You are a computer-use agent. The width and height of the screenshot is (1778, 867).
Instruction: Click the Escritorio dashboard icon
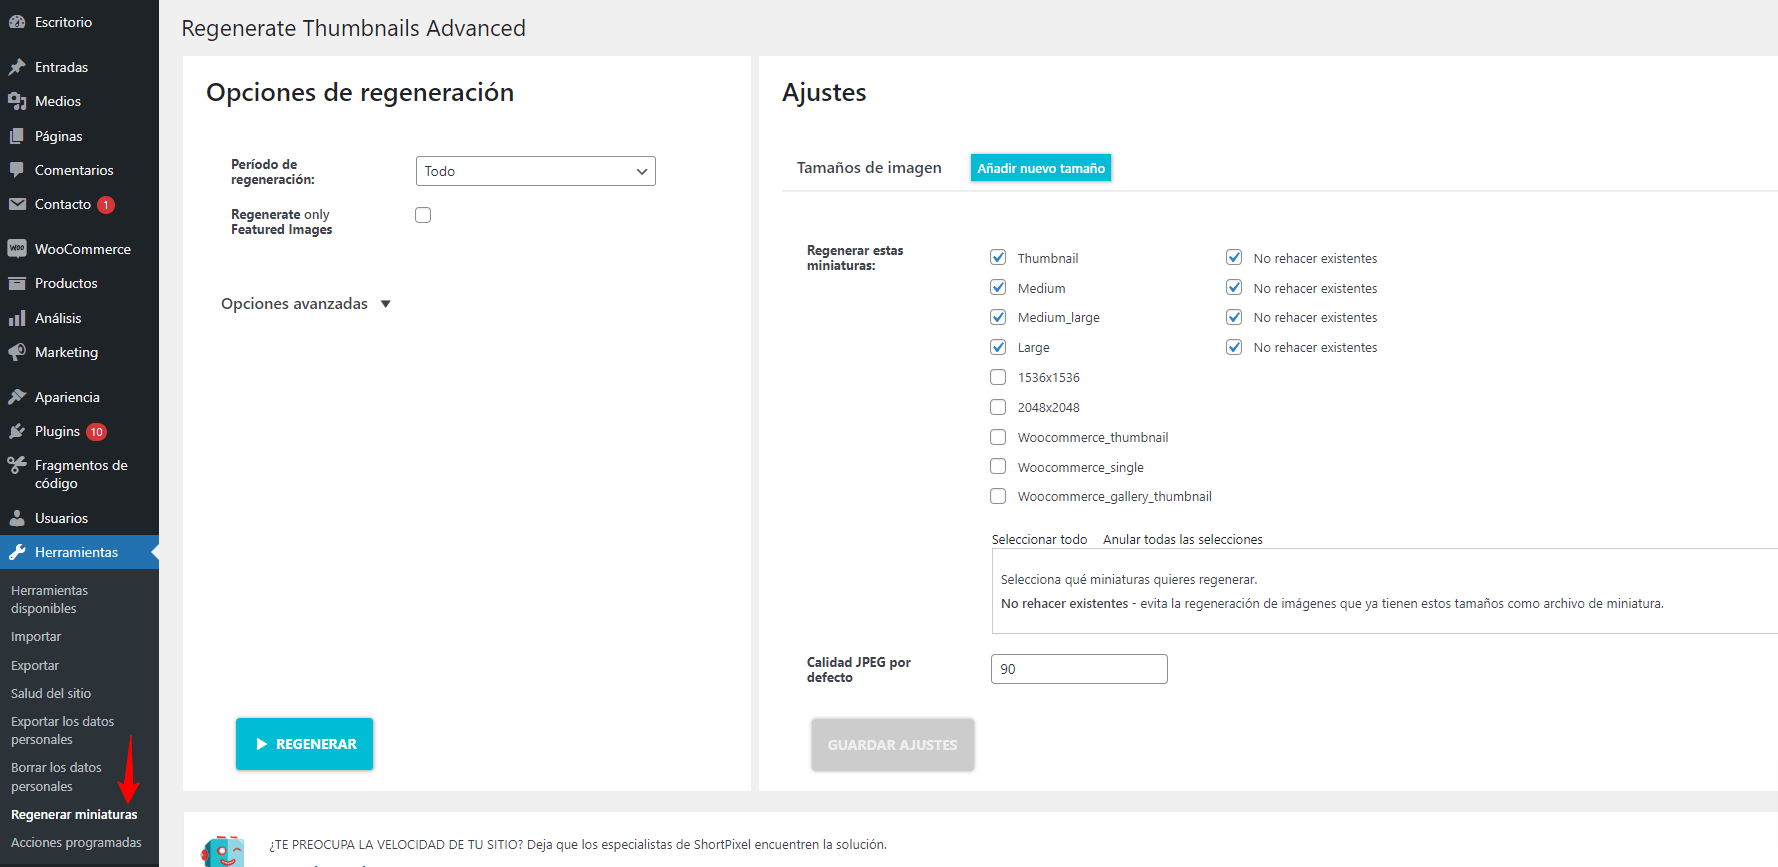coord(17,22)
